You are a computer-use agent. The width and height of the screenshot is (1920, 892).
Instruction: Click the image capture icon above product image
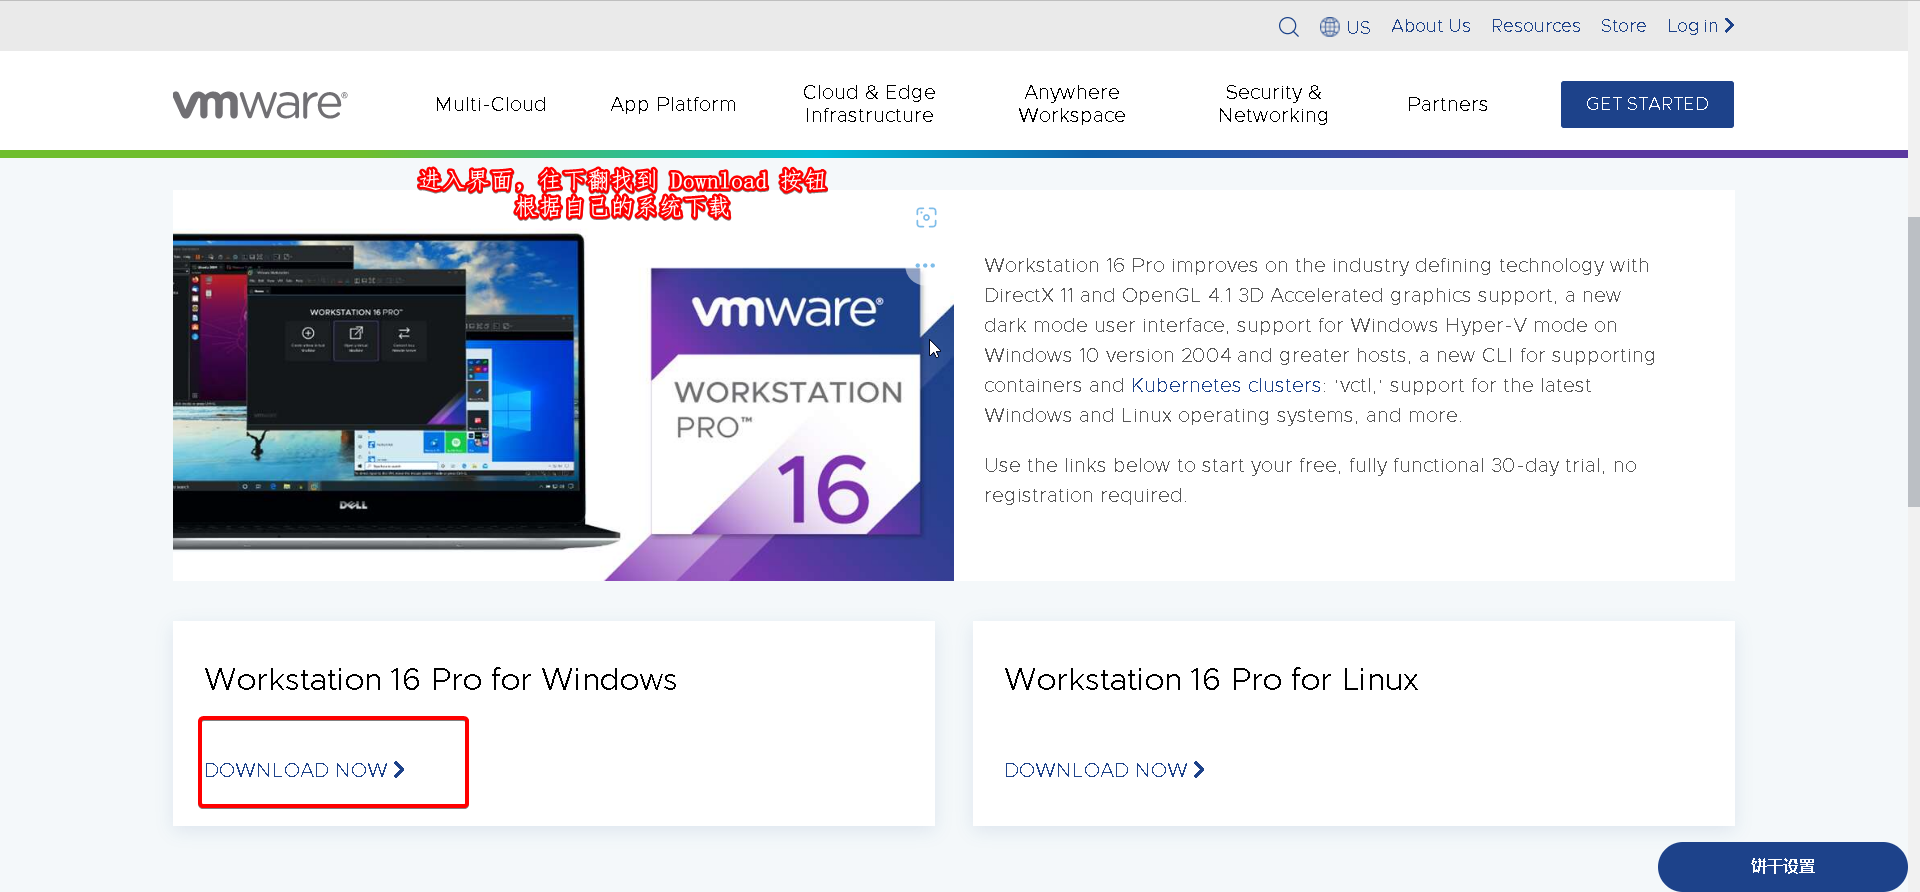click(926, 217)
